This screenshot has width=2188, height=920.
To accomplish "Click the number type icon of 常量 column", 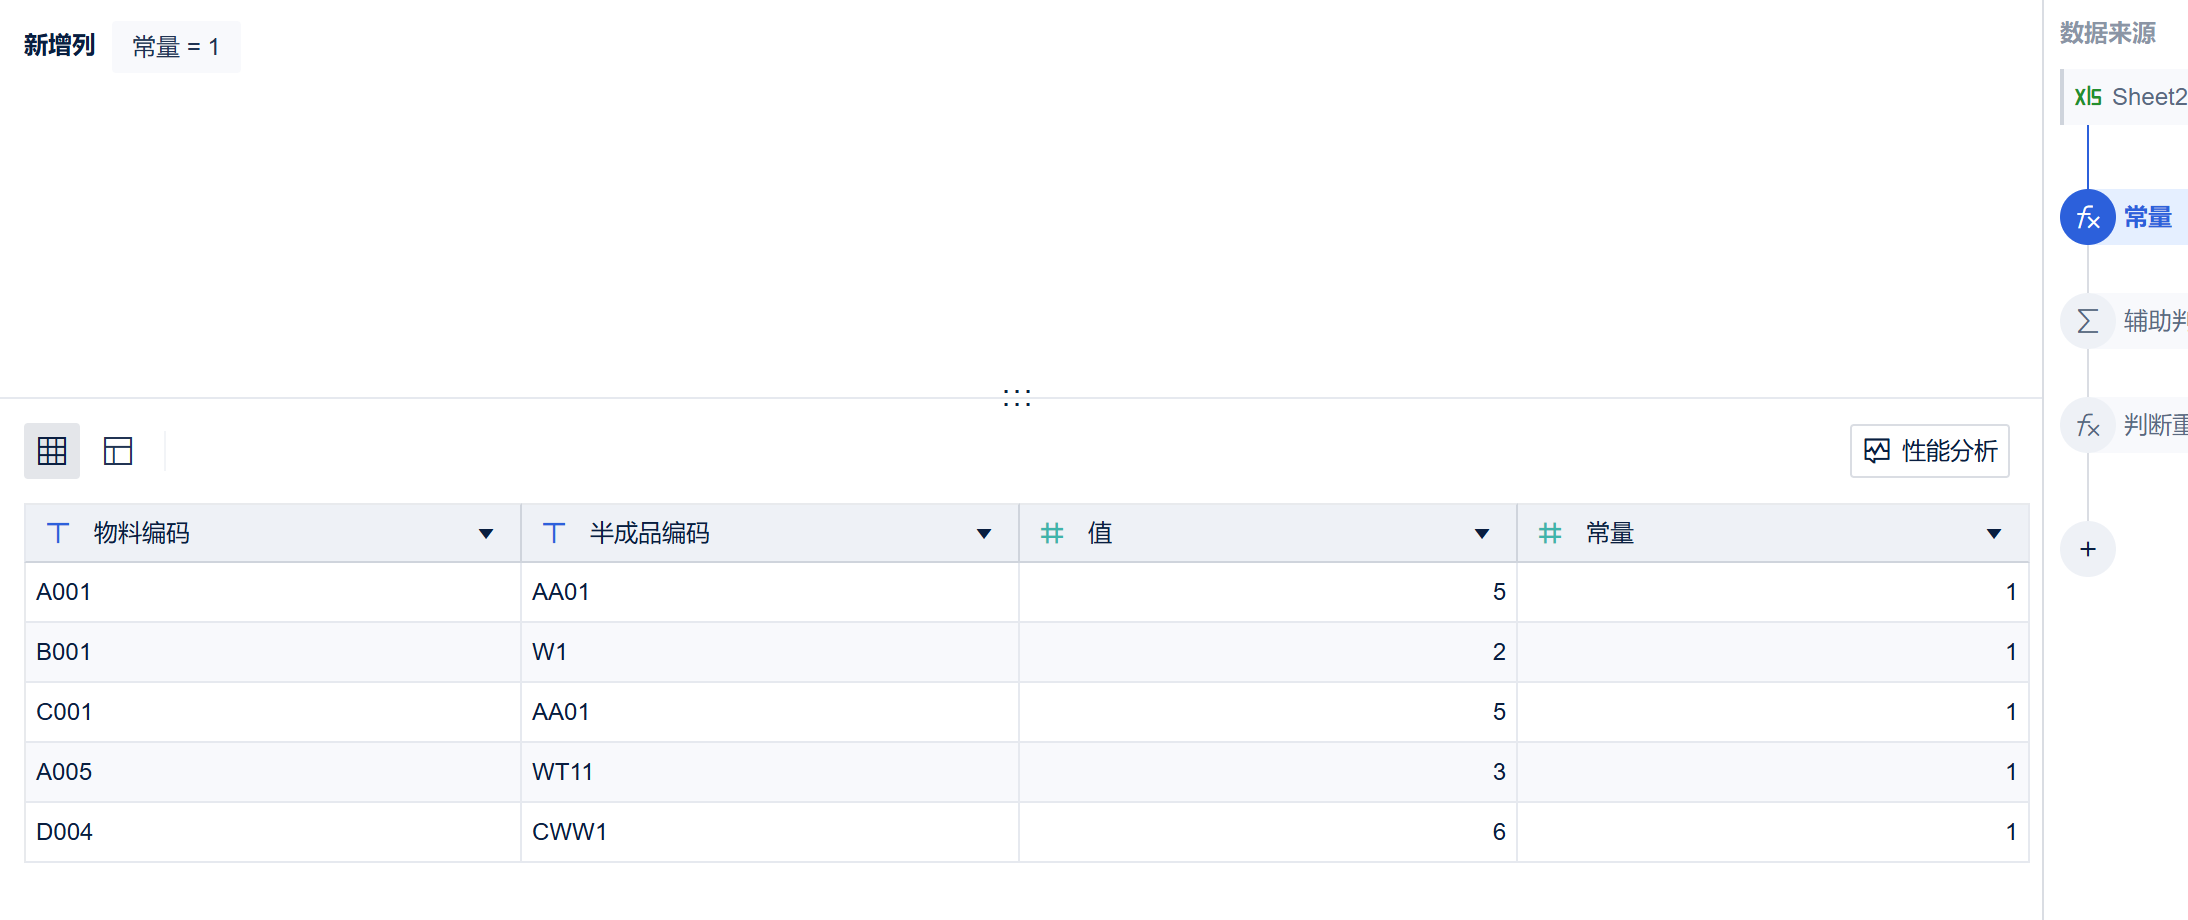I will coord(1550,533).
